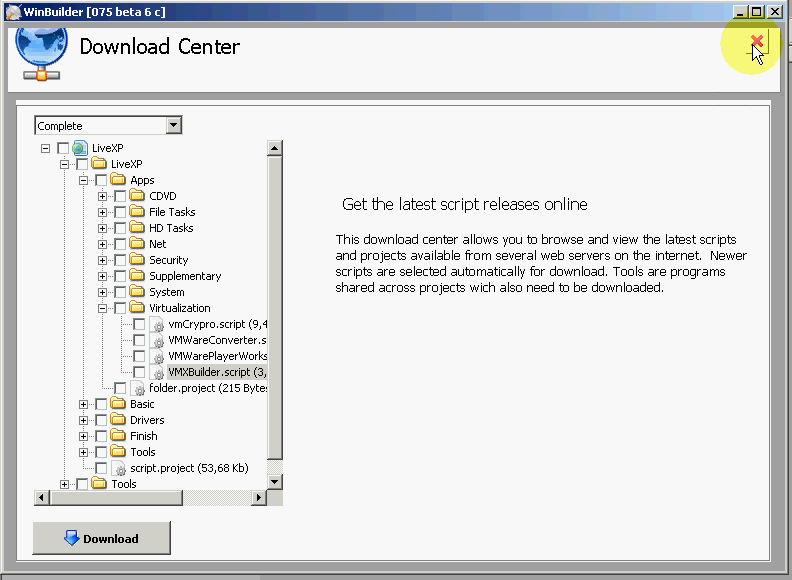Collapse the Apps tree node

coord(83,180)
